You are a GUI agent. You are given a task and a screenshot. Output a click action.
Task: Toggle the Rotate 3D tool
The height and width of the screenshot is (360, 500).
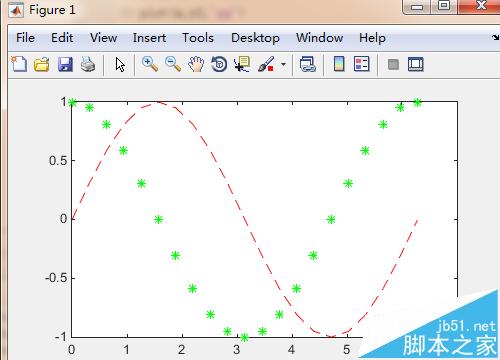click(x=219, y=64)
